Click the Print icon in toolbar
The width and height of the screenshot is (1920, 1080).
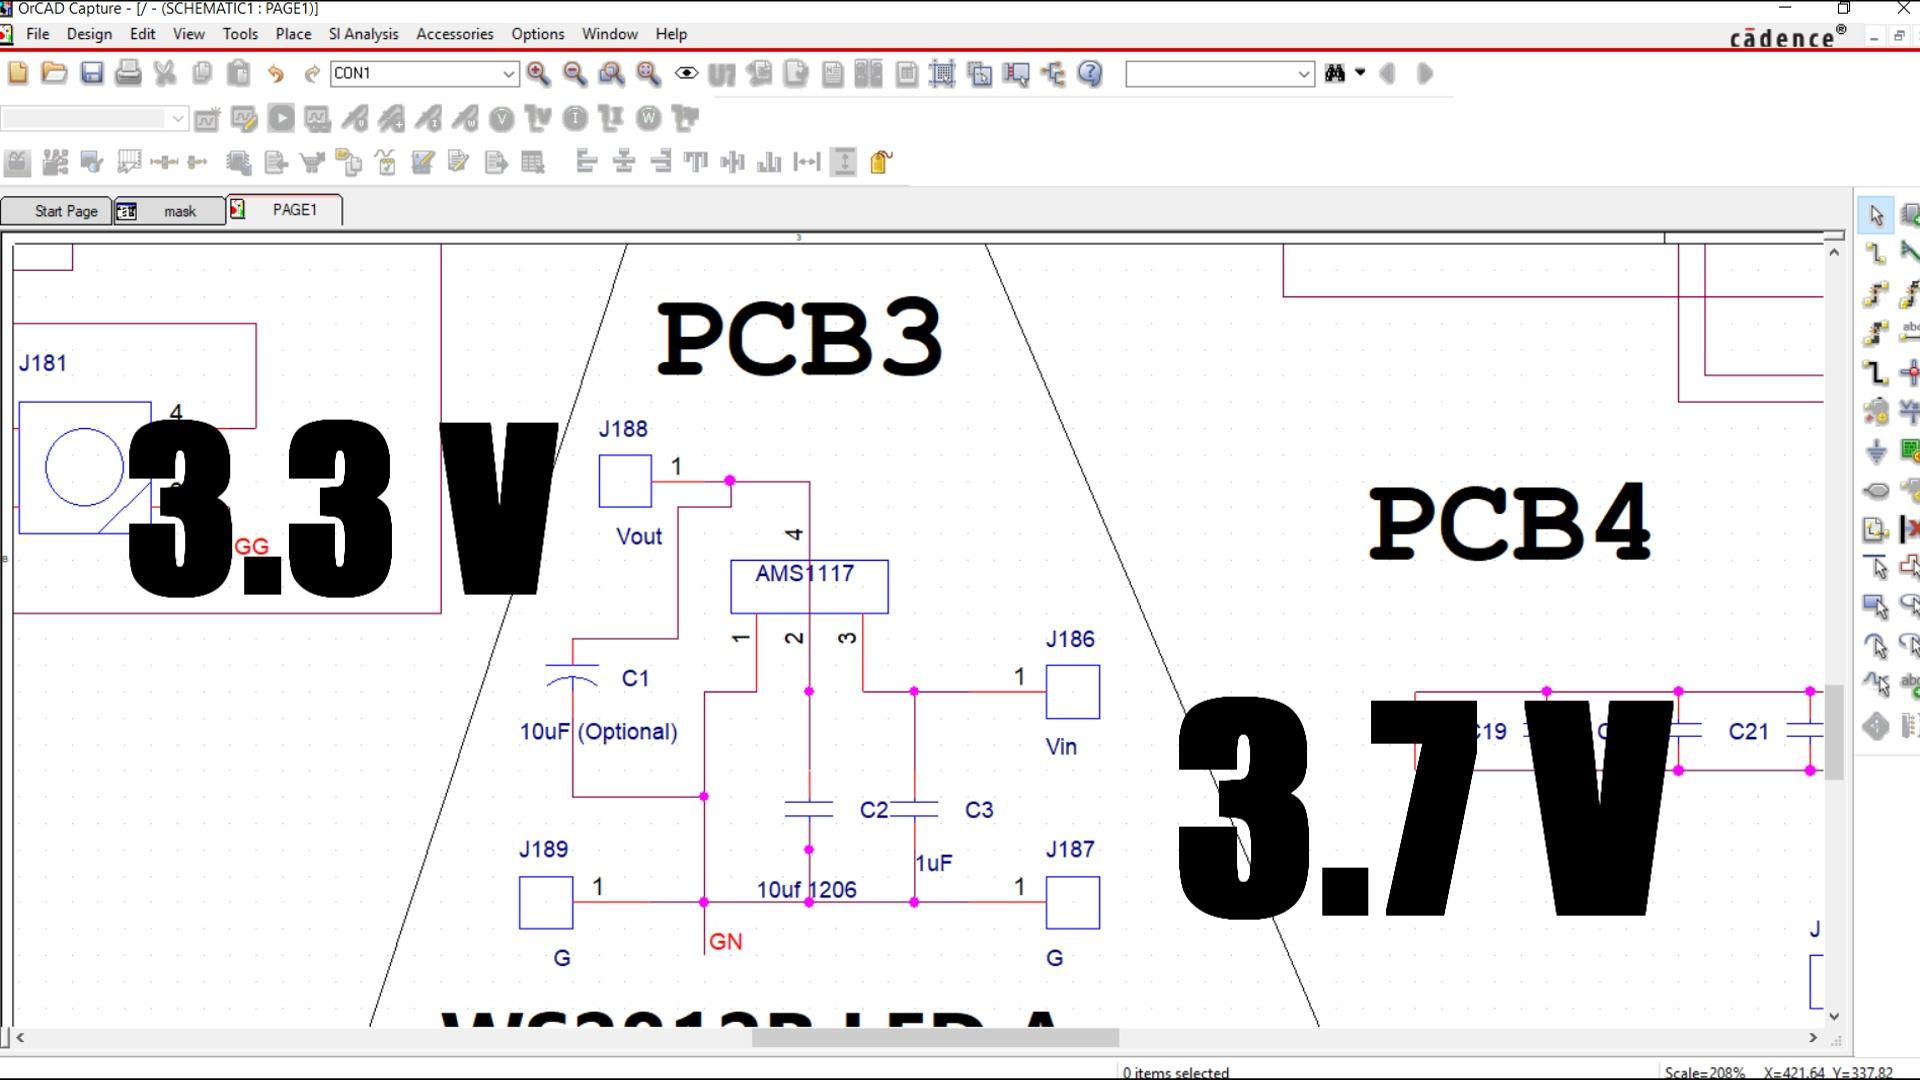coord(128,73)
